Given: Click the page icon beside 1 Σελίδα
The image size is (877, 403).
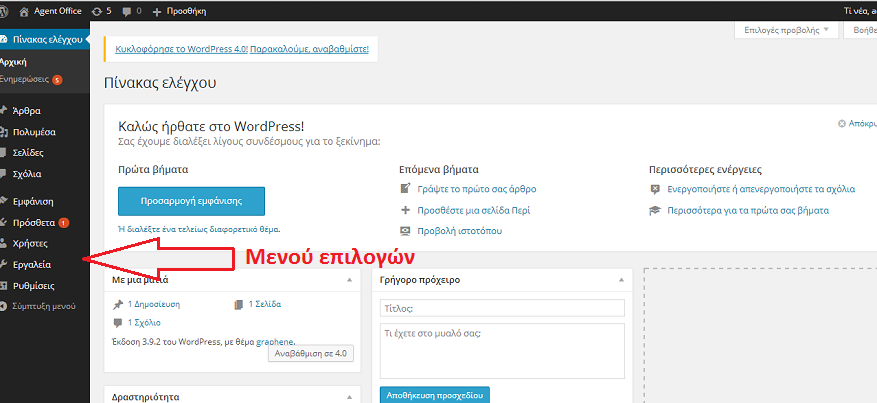Looking at the screenshot, I should [x=239, y=305].
